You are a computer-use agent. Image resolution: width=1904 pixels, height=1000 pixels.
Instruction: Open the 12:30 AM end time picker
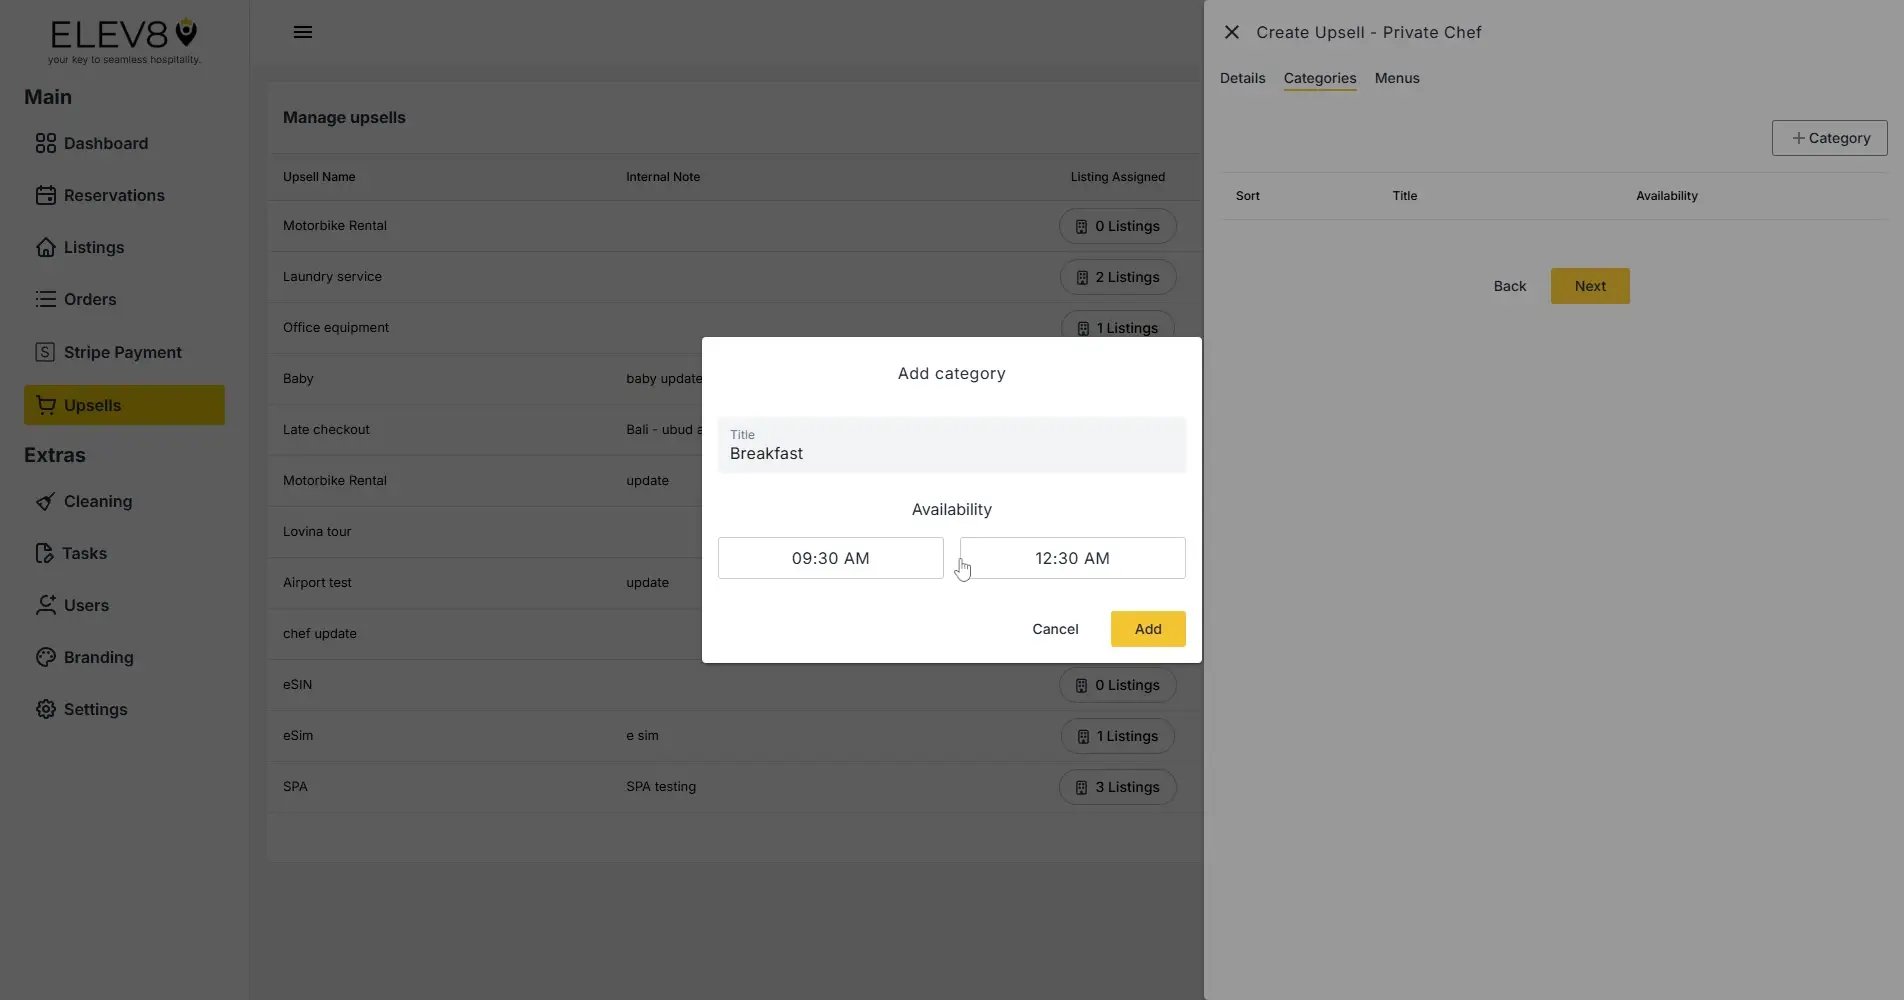tap(1072, 558)
